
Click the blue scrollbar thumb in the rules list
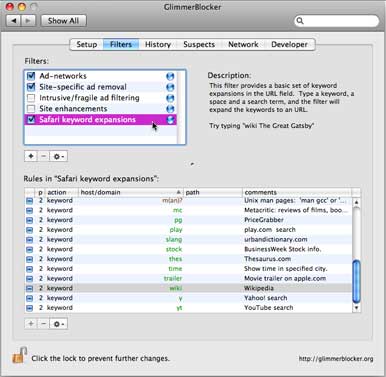356,281
